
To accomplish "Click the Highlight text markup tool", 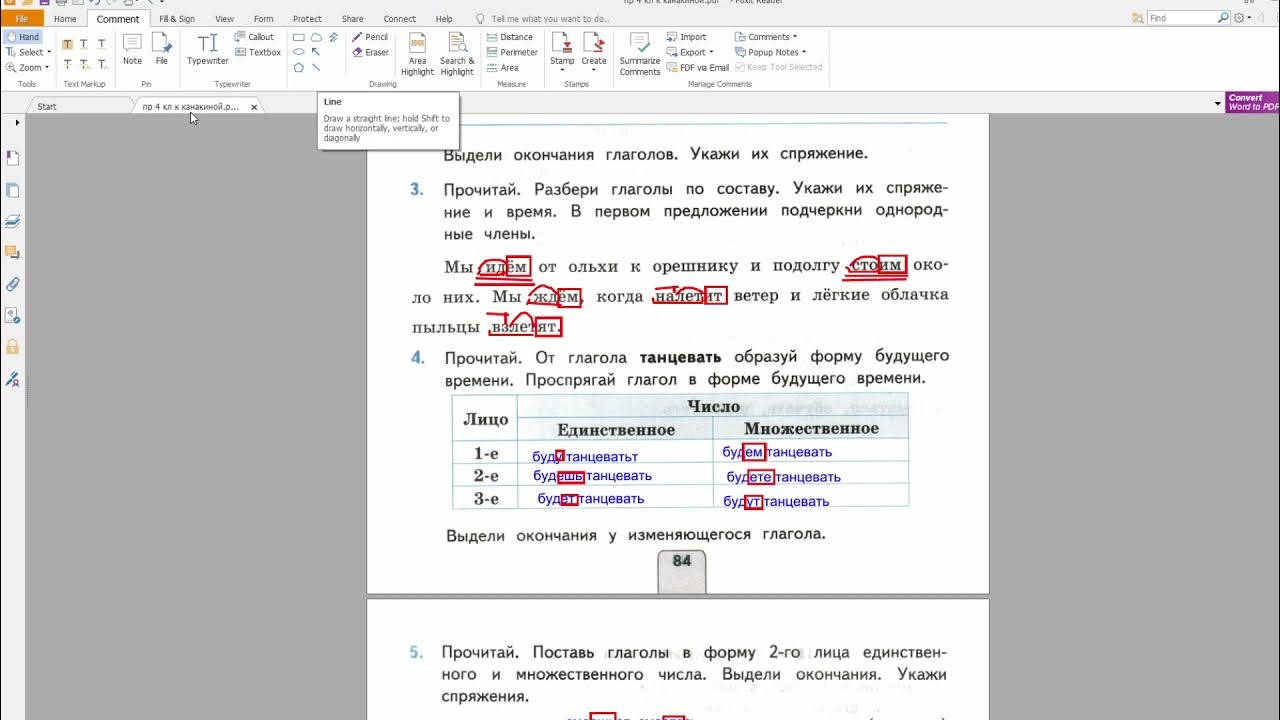I will coord(67,44).
